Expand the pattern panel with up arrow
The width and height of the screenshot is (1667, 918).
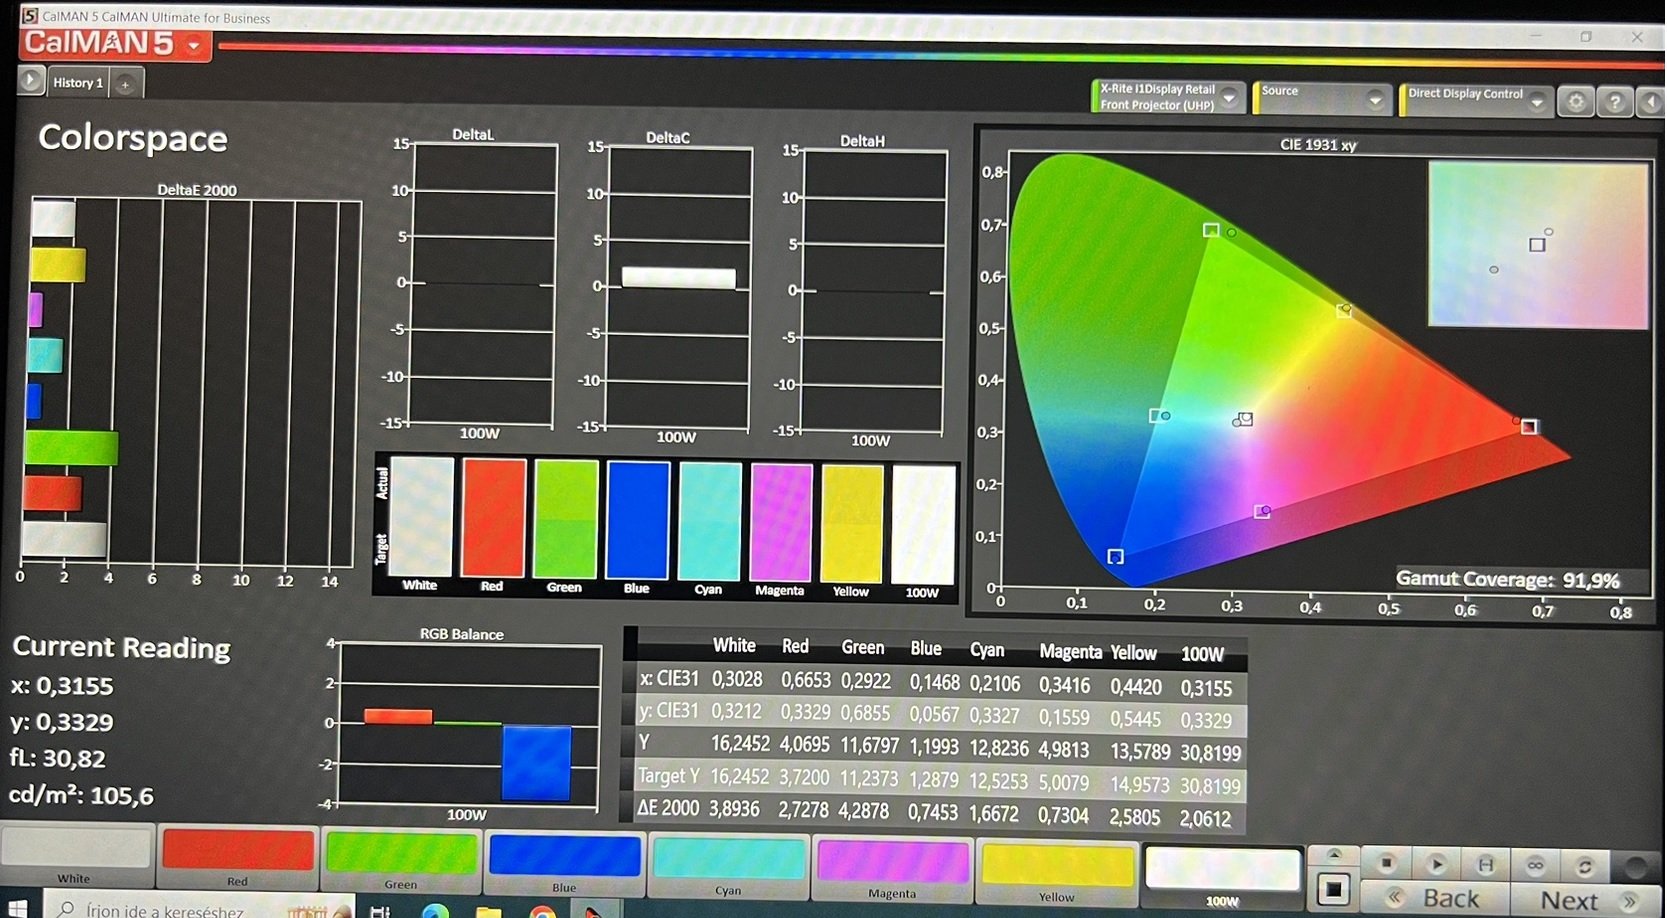tap(1334, 855)
